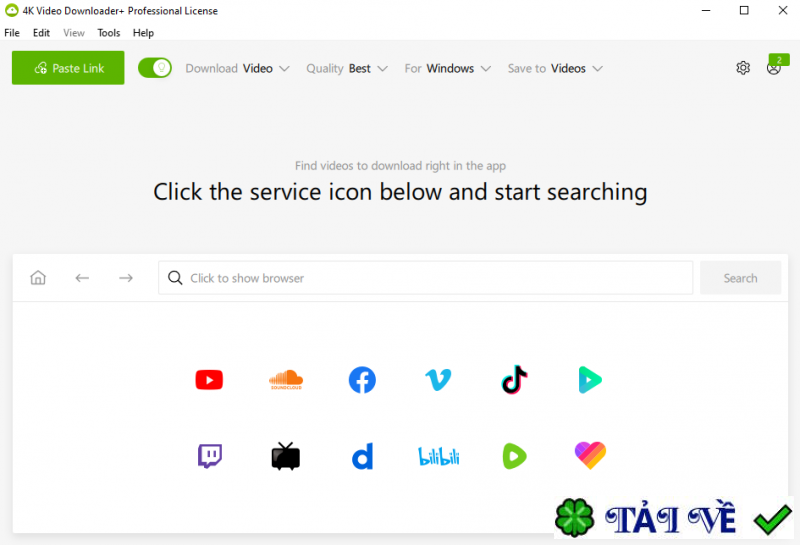Open the Tools menu
The height and width of the screenshot is (545, 800).
pos(109,33)
